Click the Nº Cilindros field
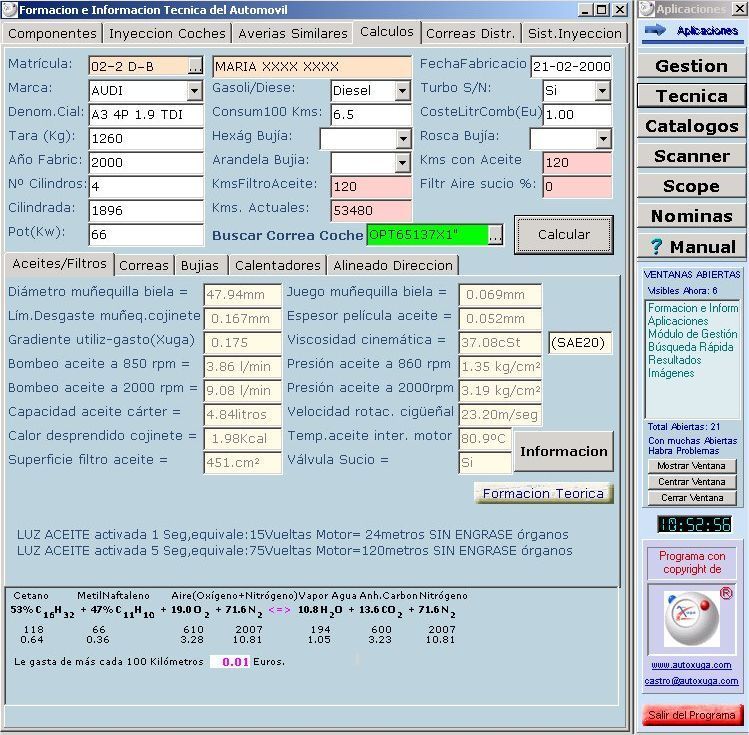This screenshot has width=749, height=735. (x=146, y=186)
